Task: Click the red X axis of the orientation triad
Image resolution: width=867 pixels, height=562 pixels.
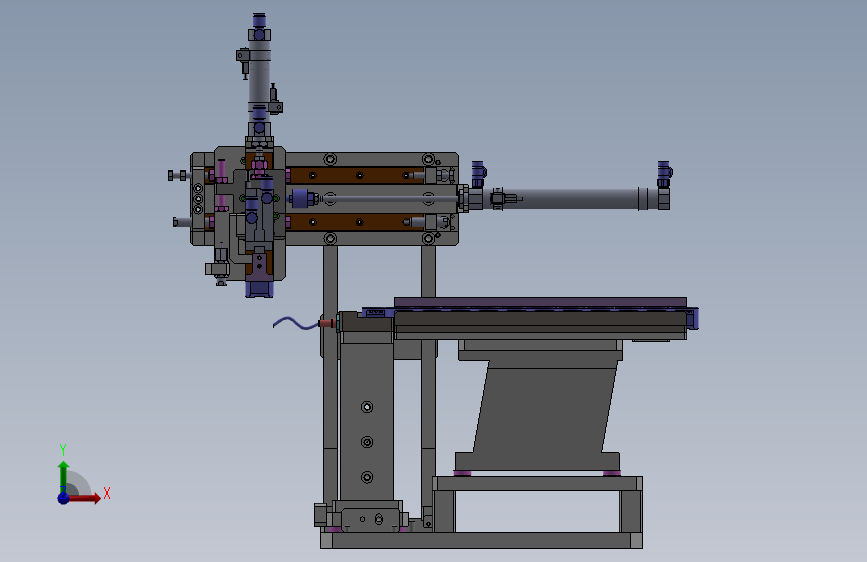Action: point(84,498)
